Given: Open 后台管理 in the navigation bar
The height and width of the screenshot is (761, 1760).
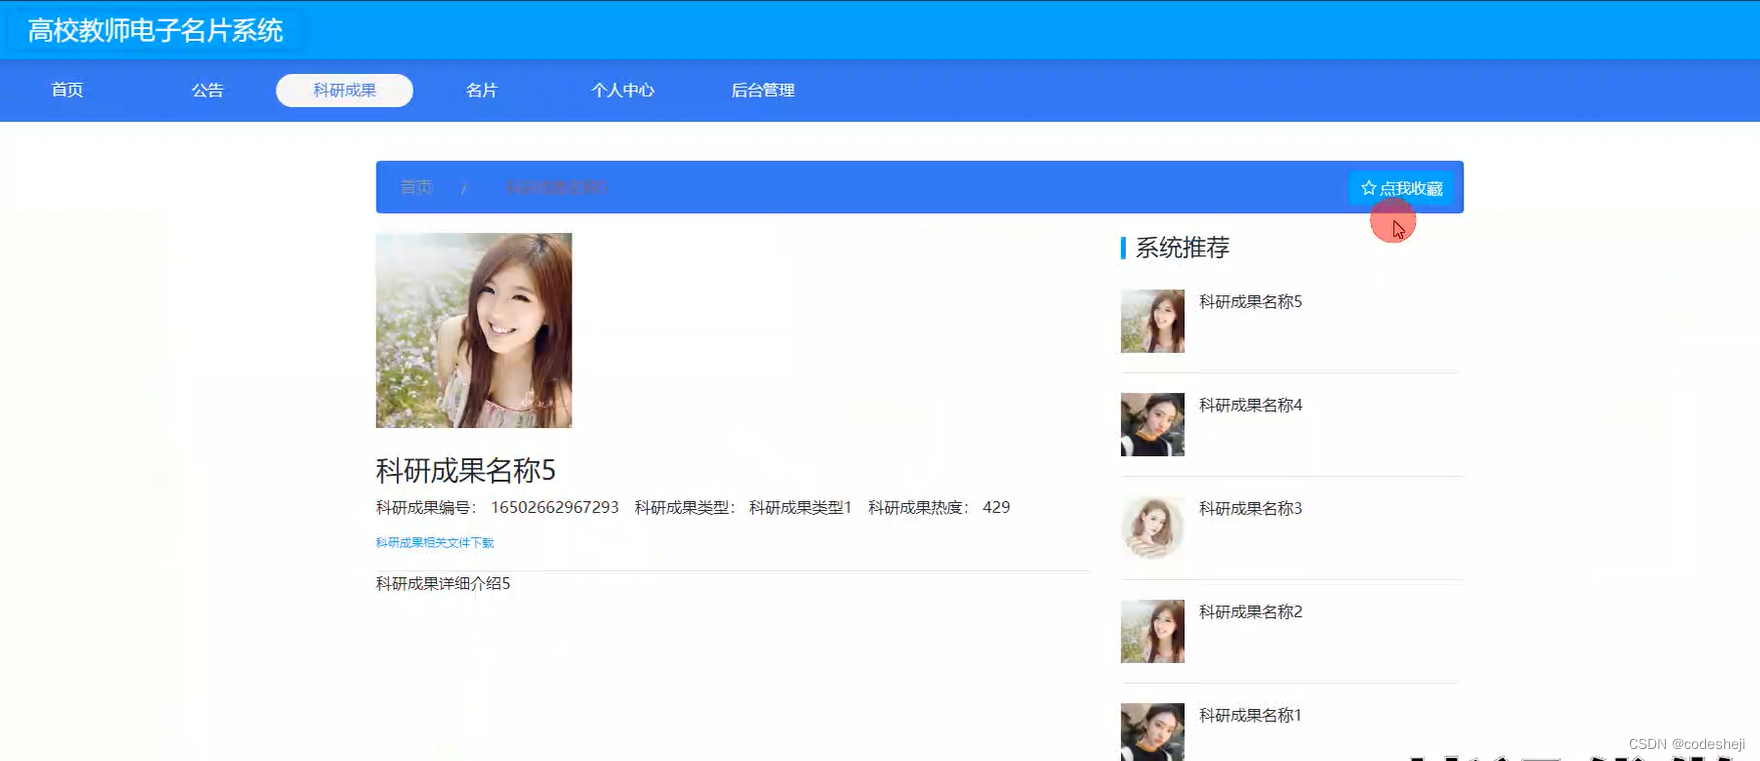Looking at the screenshot, I should 763,90.
